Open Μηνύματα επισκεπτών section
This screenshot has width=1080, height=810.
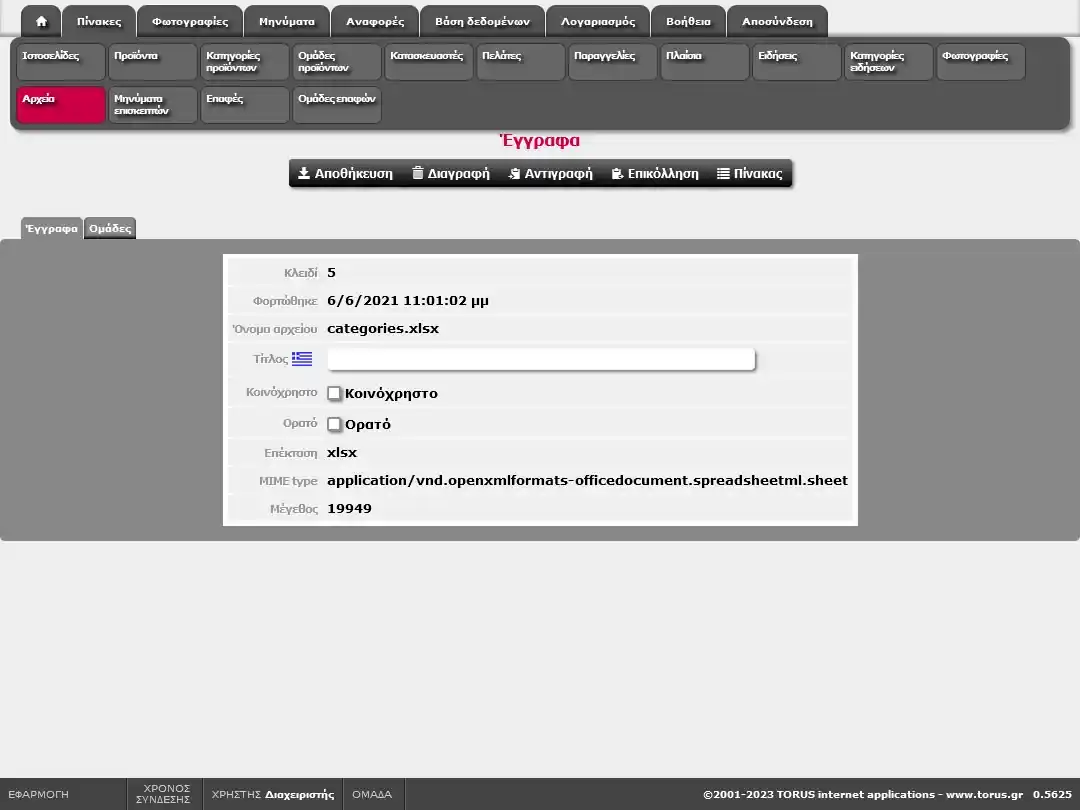(x=153, y=105)
